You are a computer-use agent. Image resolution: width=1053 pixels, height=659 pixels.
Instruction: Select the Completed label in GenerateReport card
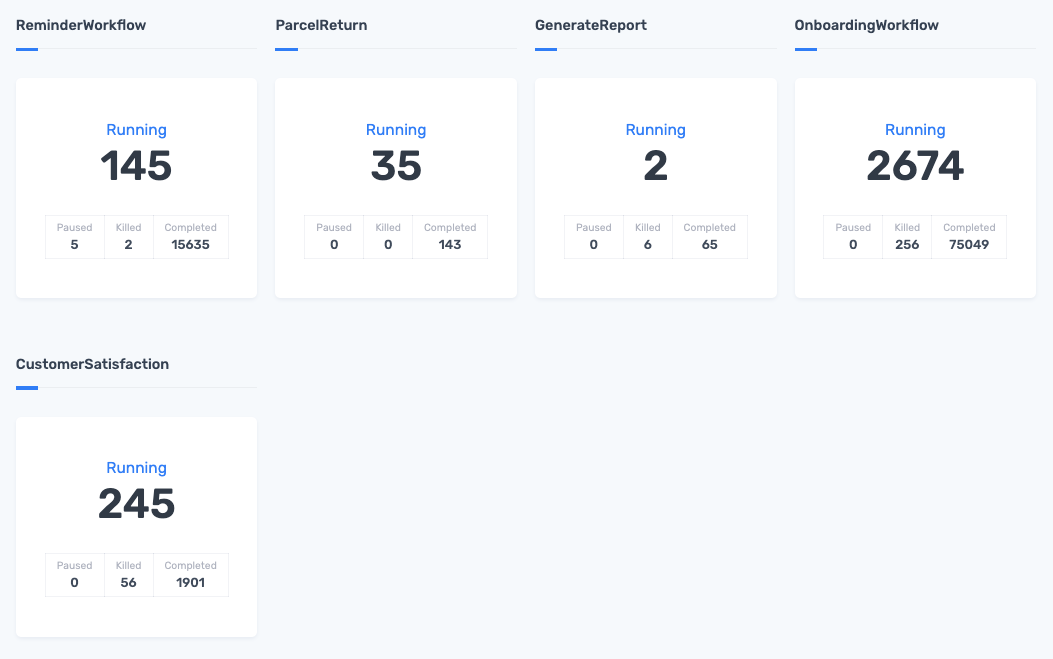[x=710, y=228]
